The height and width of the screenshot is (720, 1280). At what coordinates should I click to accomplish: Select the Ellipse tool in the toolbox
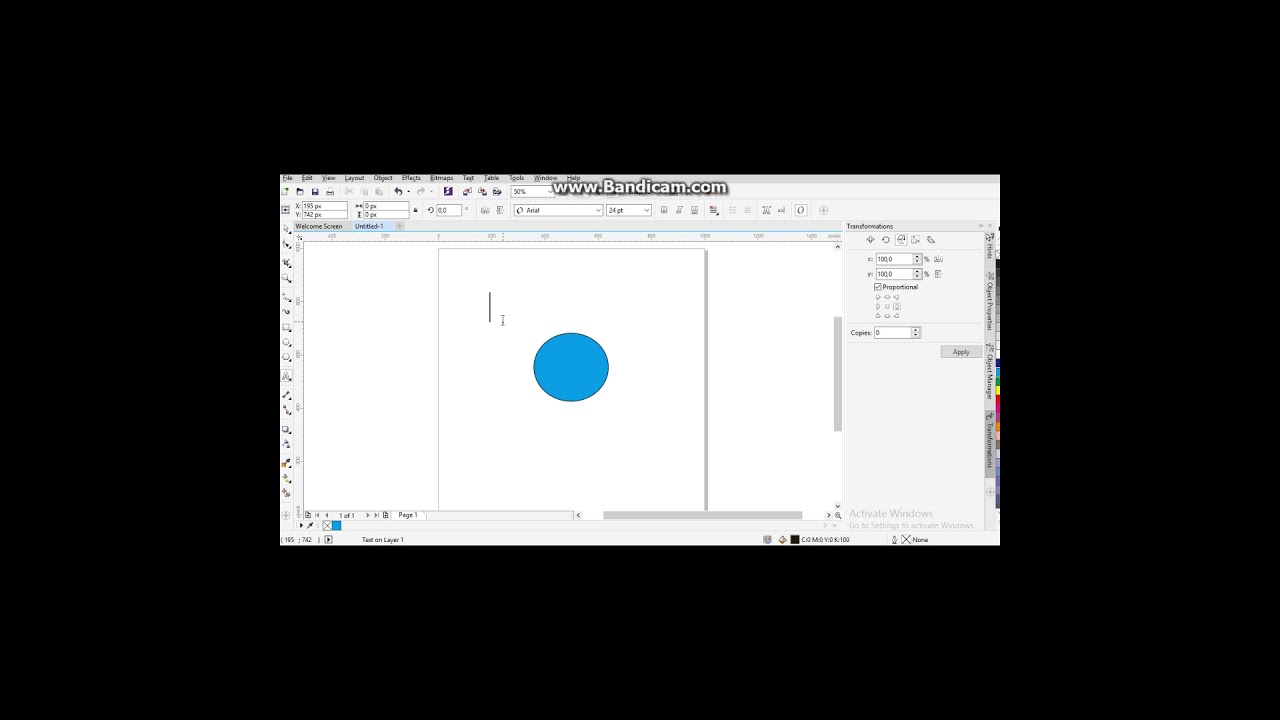[x=287, y=343]
